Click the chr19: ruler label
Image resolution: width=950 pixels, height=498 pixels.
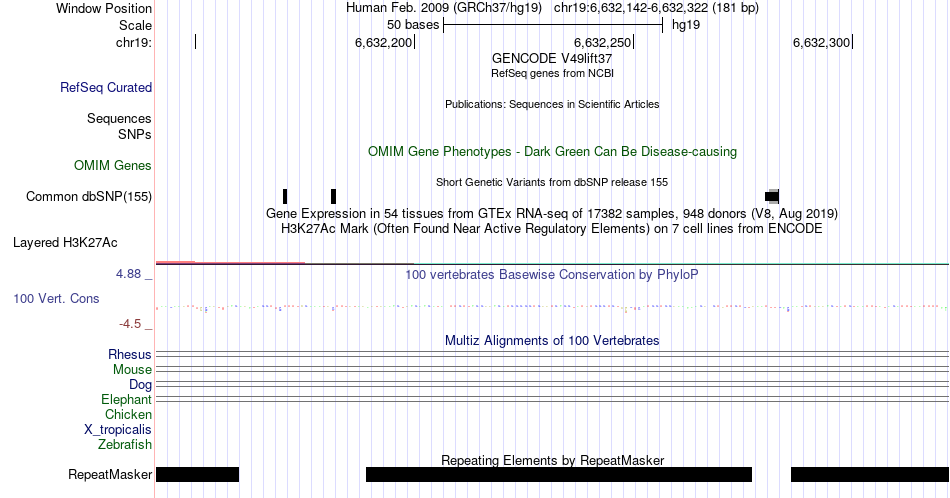[134, 42]
